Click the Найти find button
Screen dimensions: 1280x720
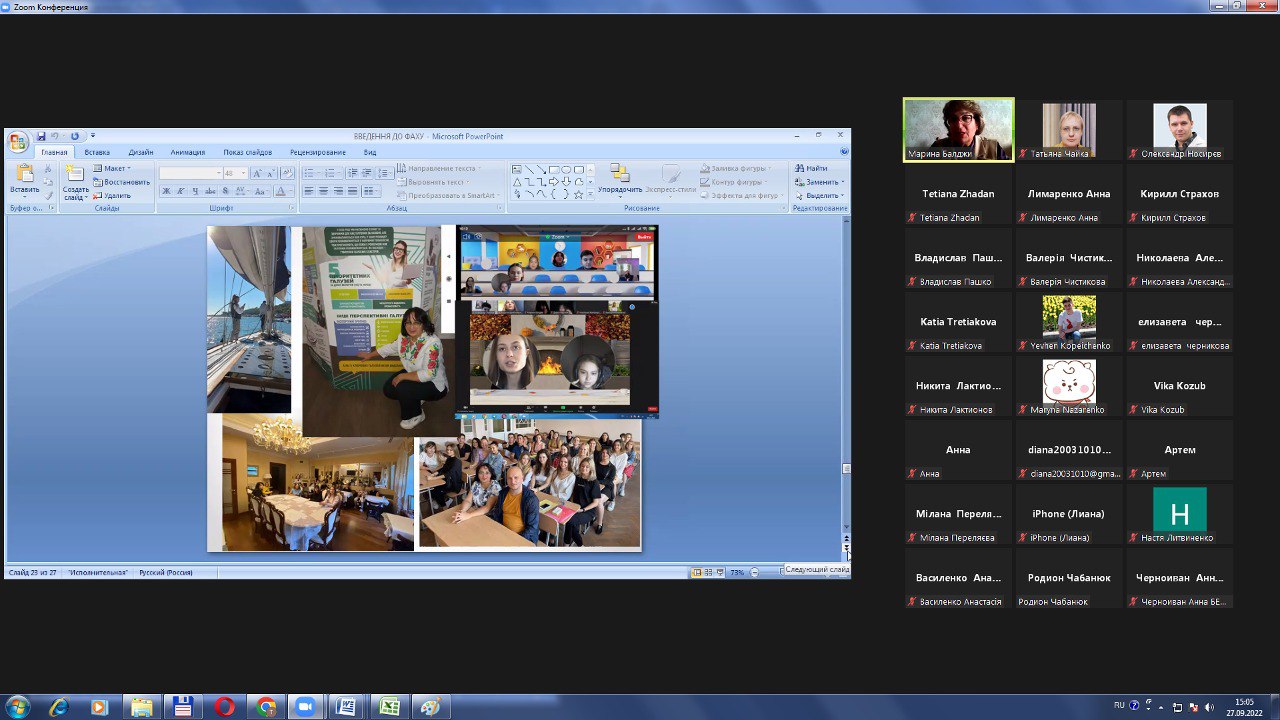click(x=812, y=168)
